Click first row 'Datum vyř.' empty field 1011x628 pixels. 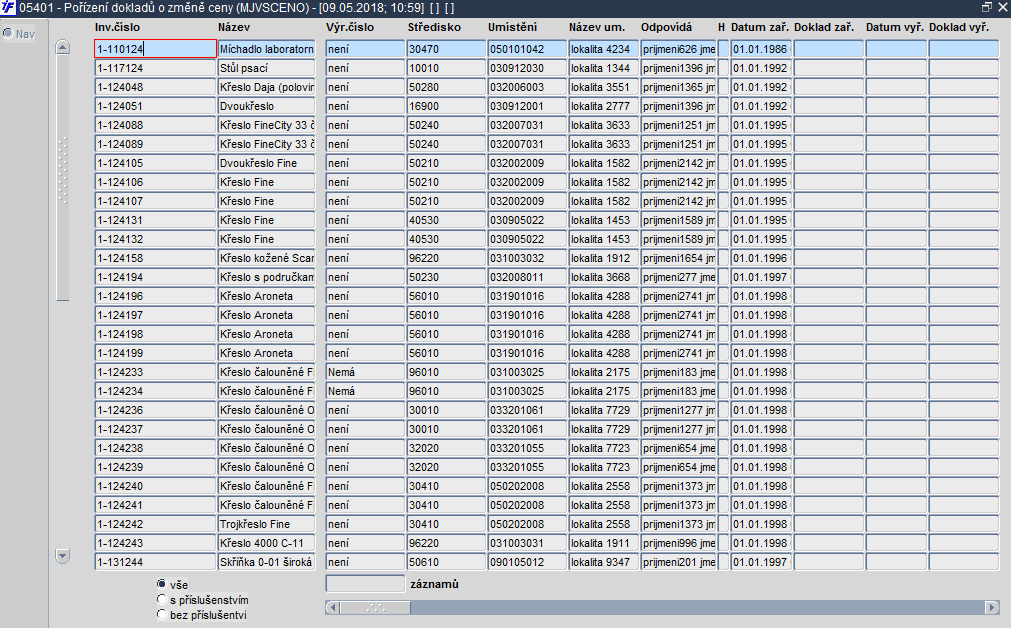click(x=896, y=49)
